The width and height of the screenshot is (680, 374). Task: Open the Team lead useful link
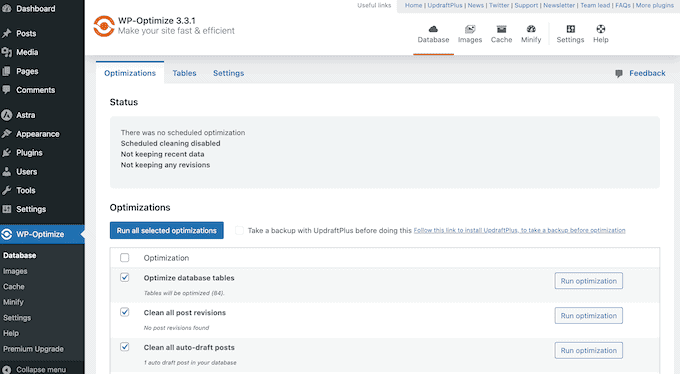[595, 5]
